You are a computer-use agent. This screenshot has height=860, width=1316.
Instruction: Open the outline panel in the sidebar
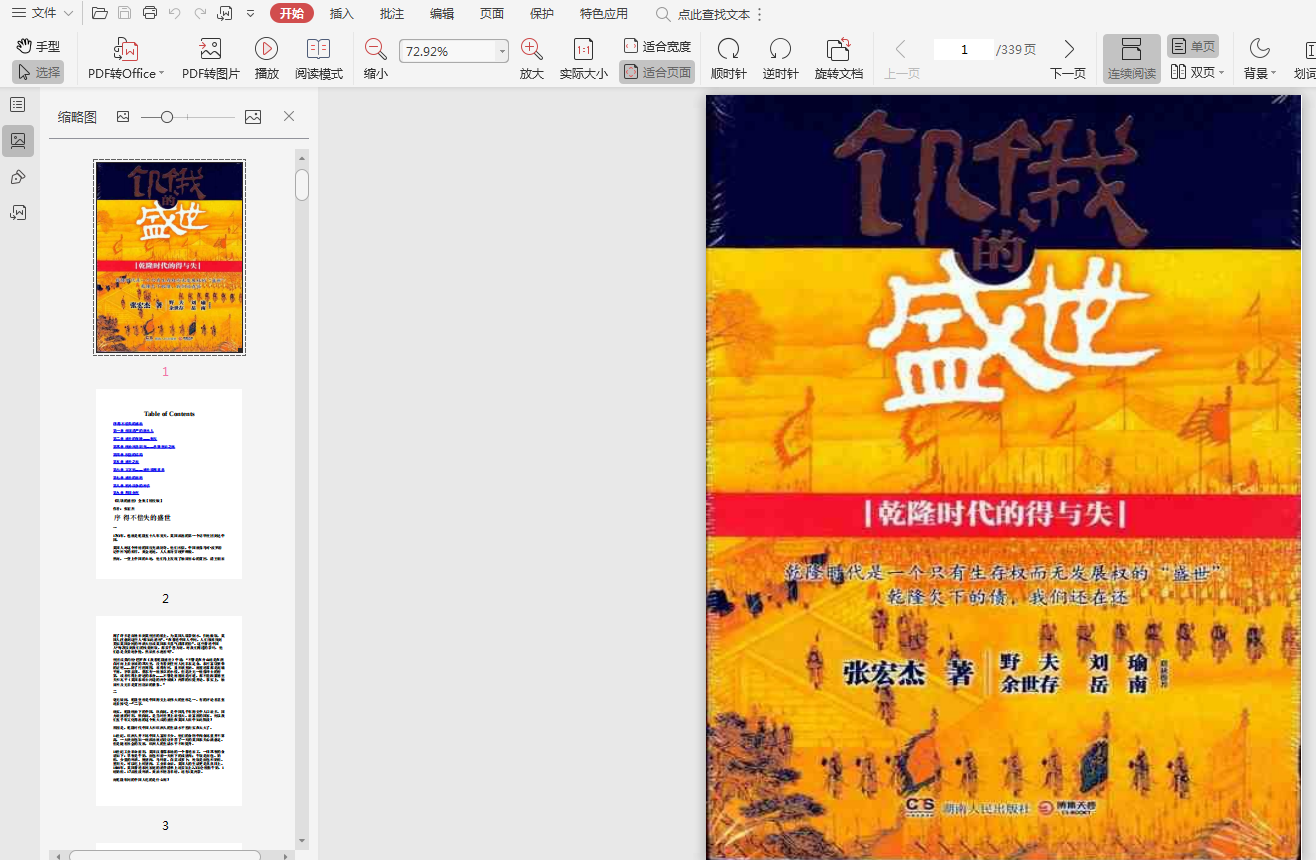[18, 105]
